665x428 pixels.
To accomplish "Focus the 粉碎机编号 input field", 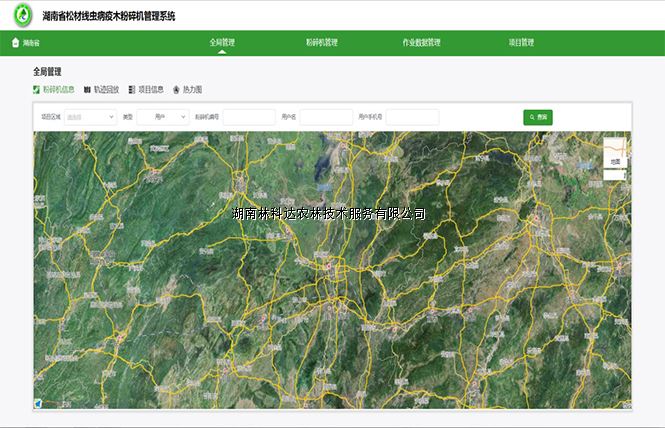I will click(x=249, y=117).
